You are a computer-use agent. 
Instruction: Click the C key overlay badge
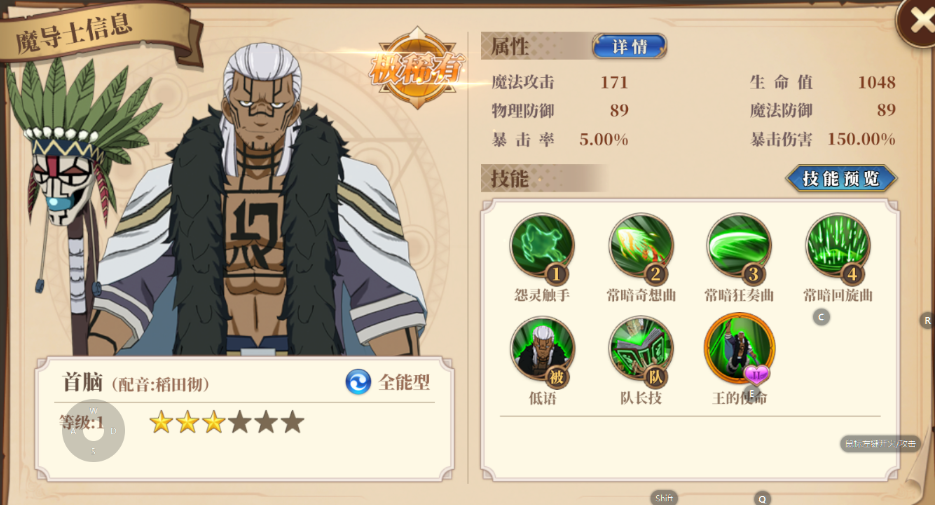pyautogui.click(x=821, y=317)
